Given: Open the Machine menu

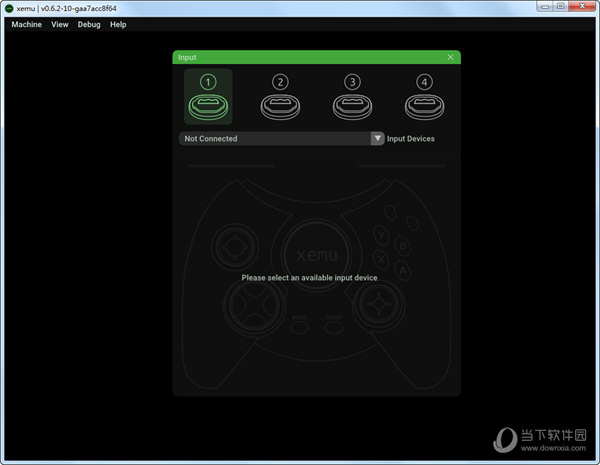Looking at the screenshot, I should [x=26, y=24].
